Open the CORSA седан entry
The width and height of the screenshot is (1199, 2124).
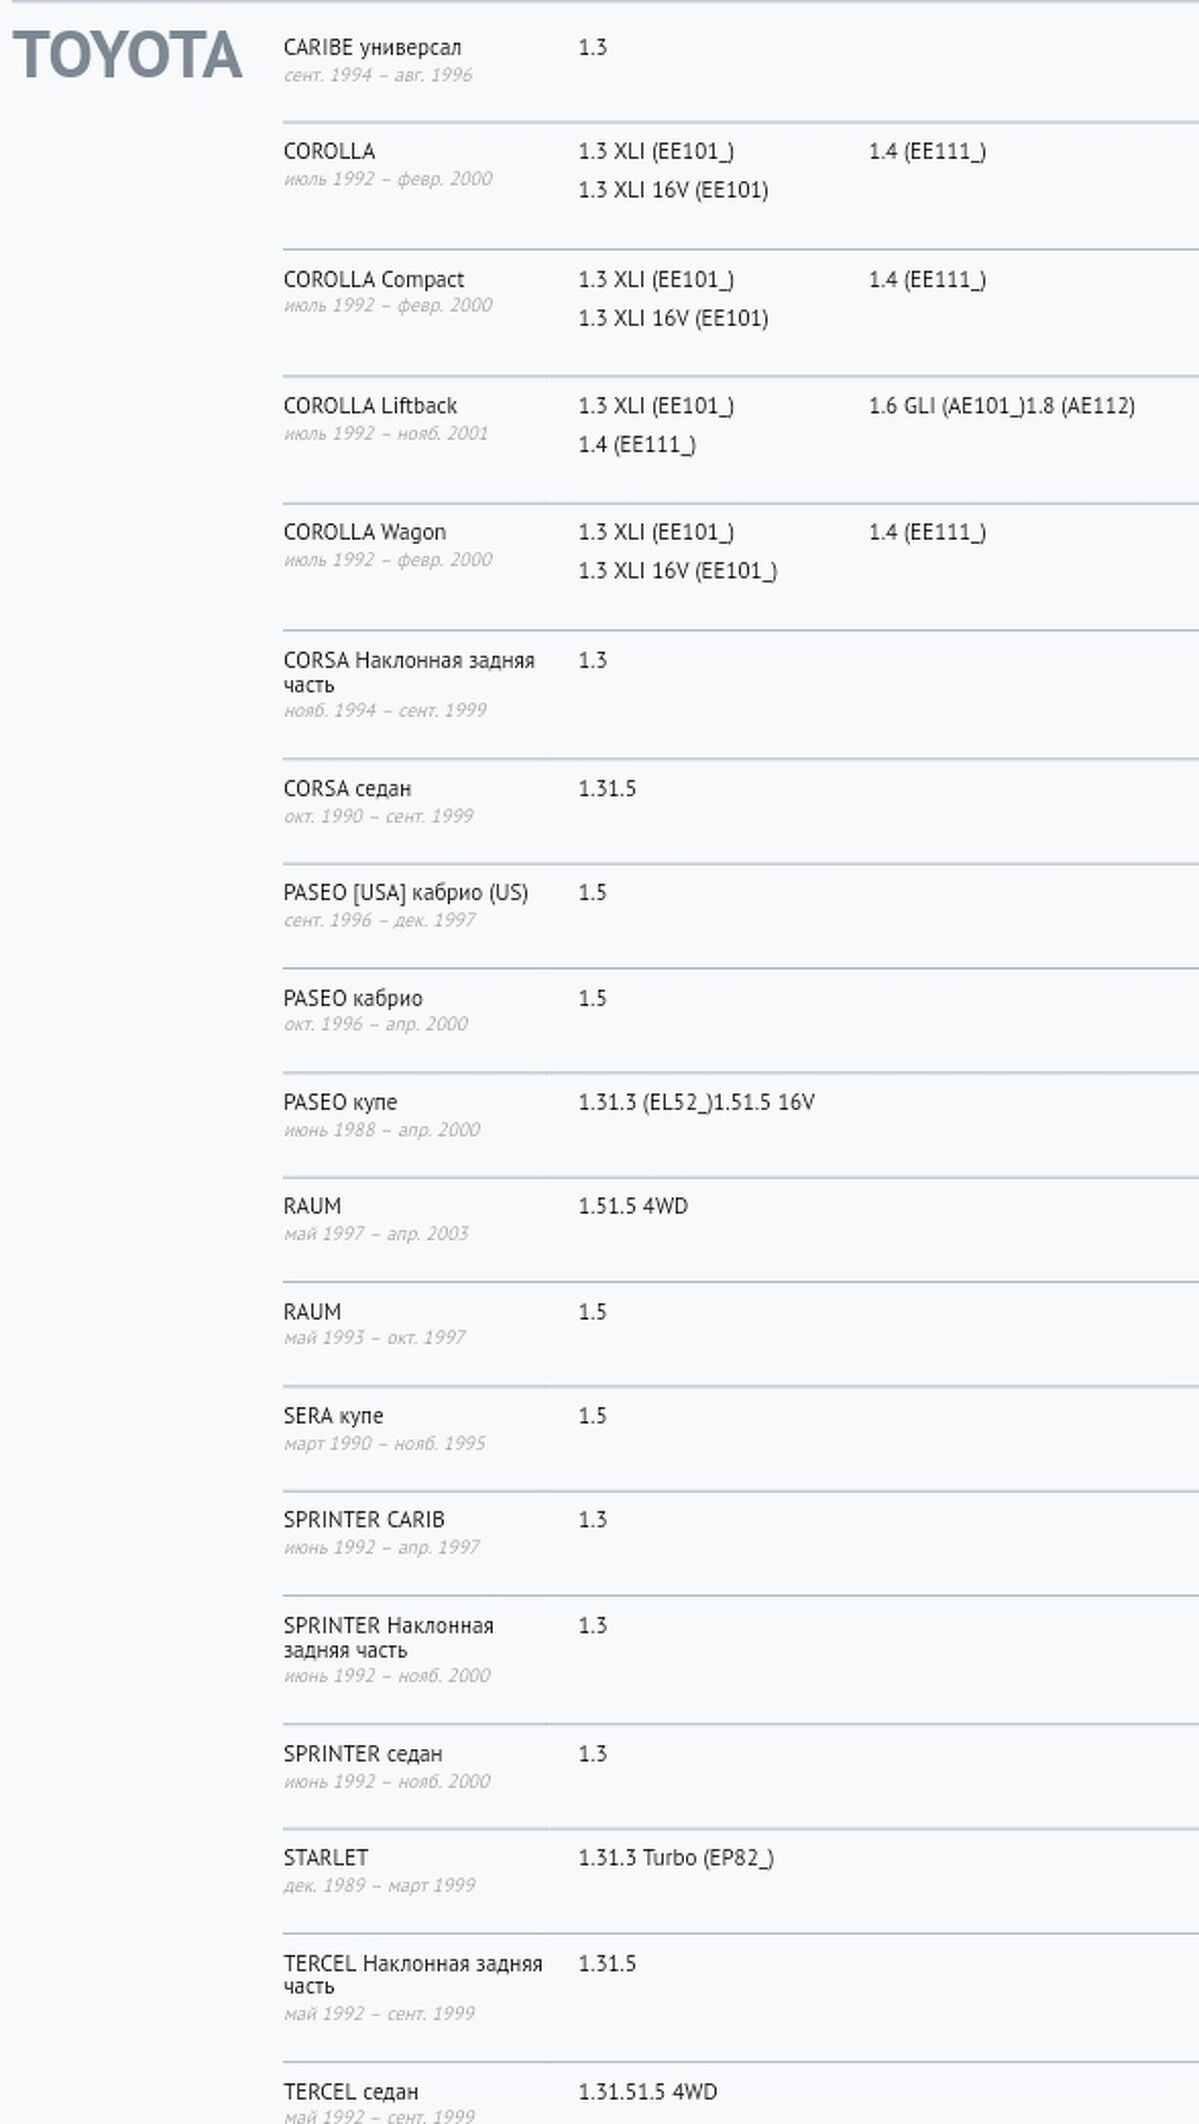tap(347, 789)
